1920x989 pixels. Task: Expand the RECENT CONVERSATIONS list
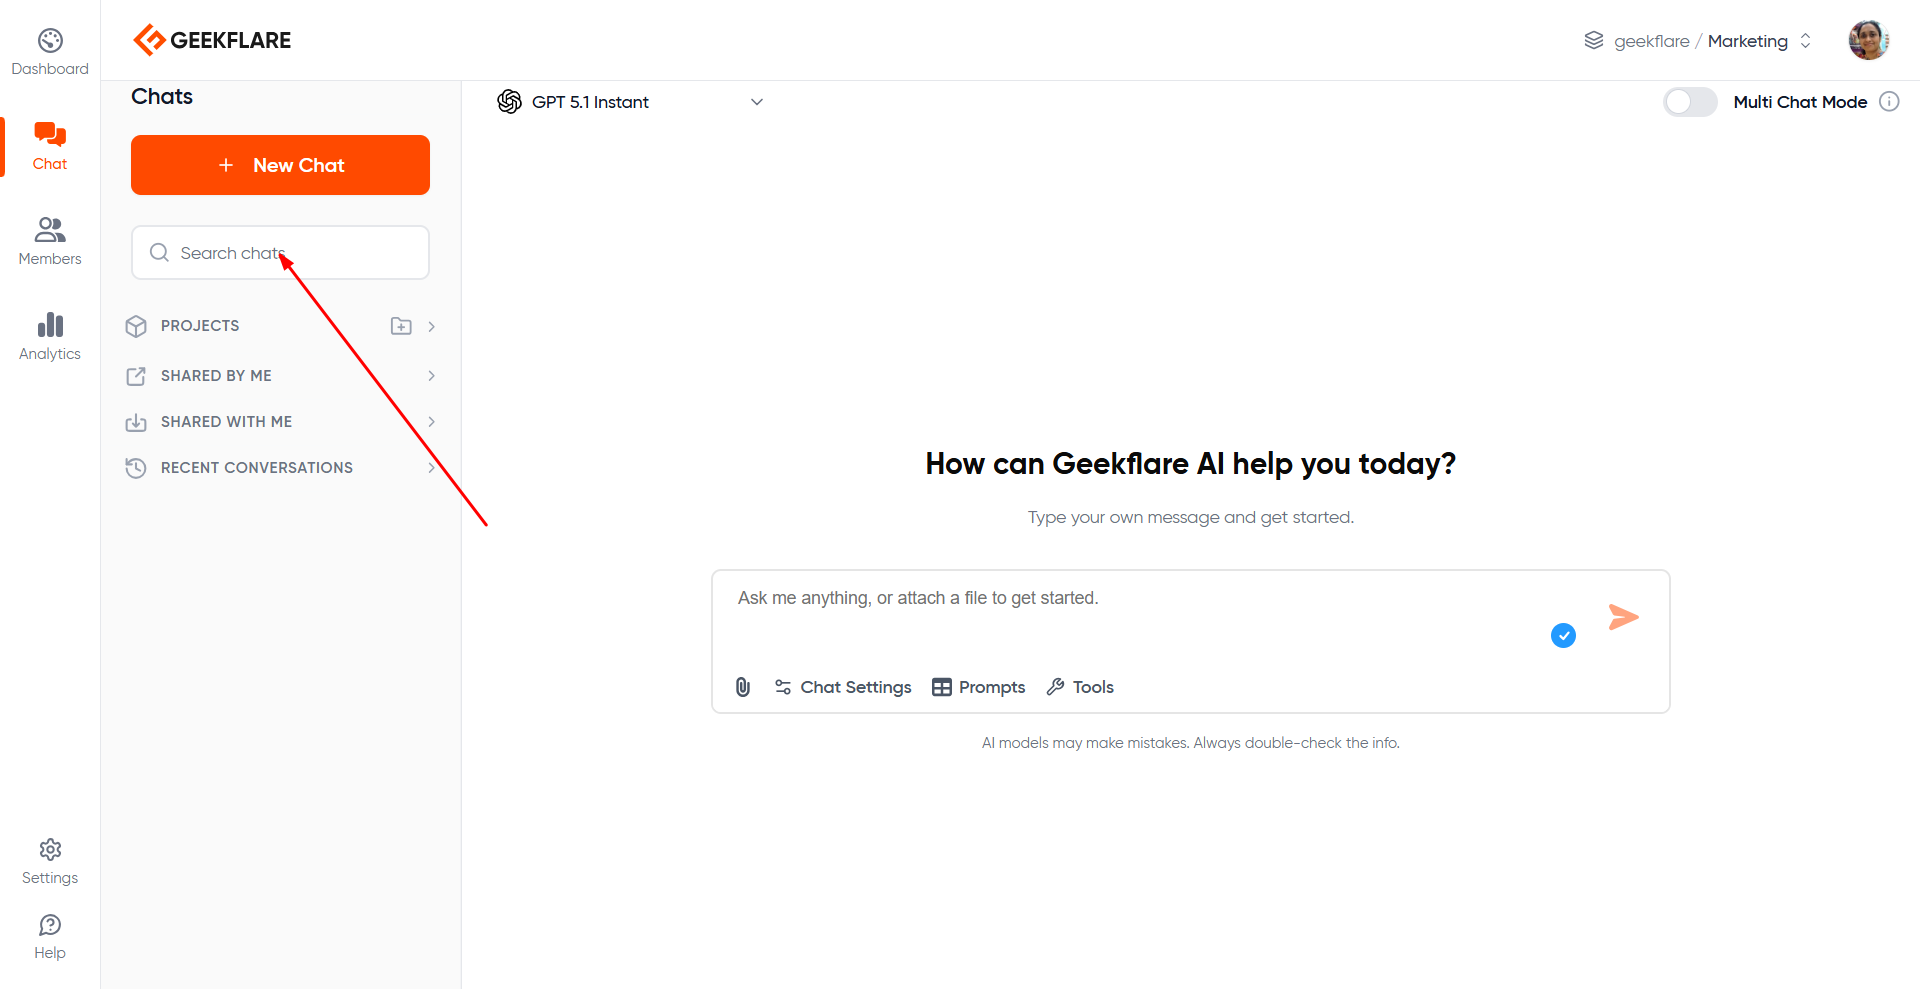pos(430,467)
